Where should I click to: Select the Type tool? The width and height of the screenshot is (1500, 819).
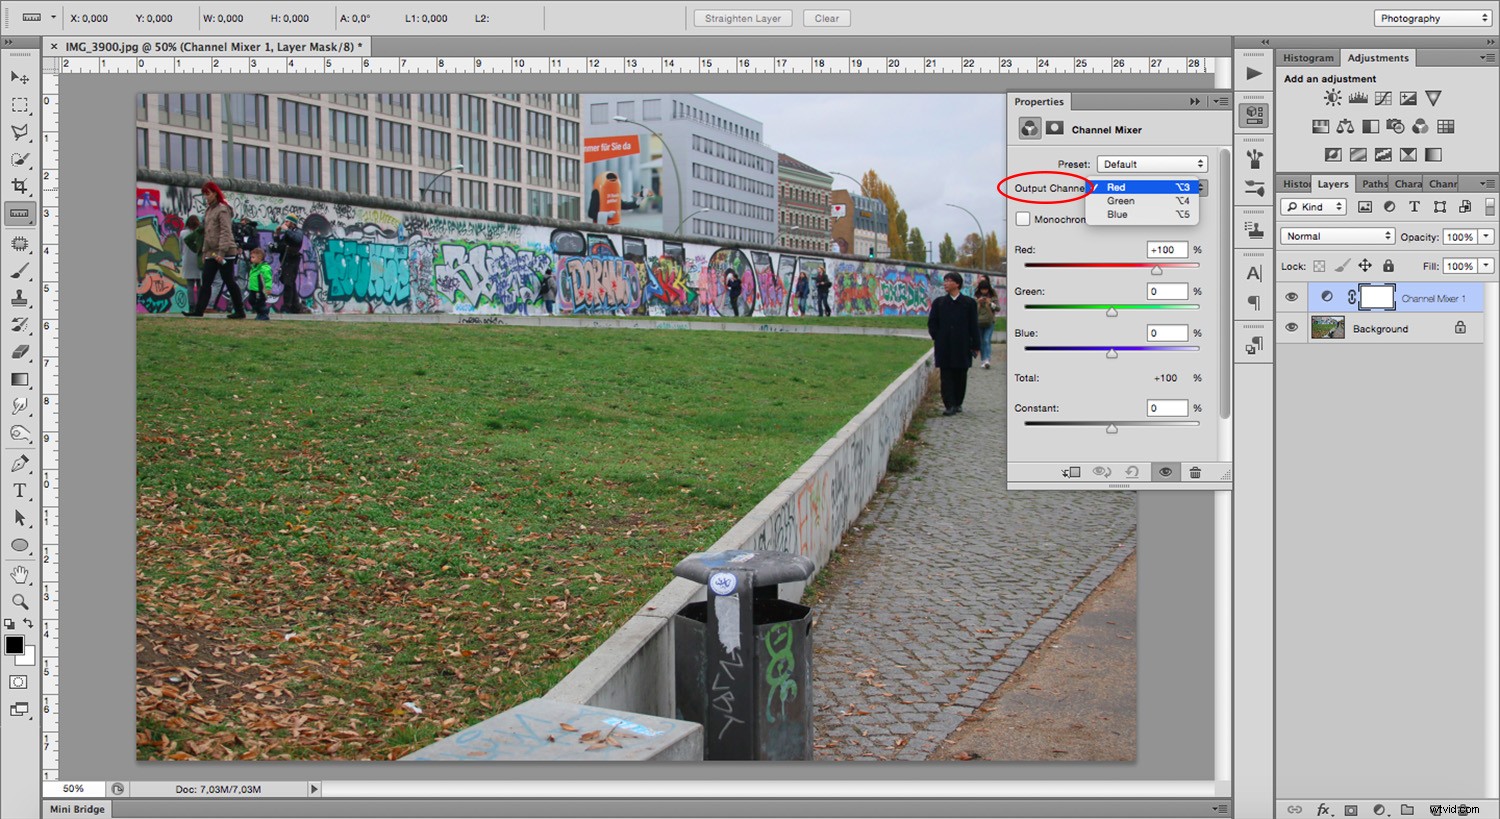[20, 490]
